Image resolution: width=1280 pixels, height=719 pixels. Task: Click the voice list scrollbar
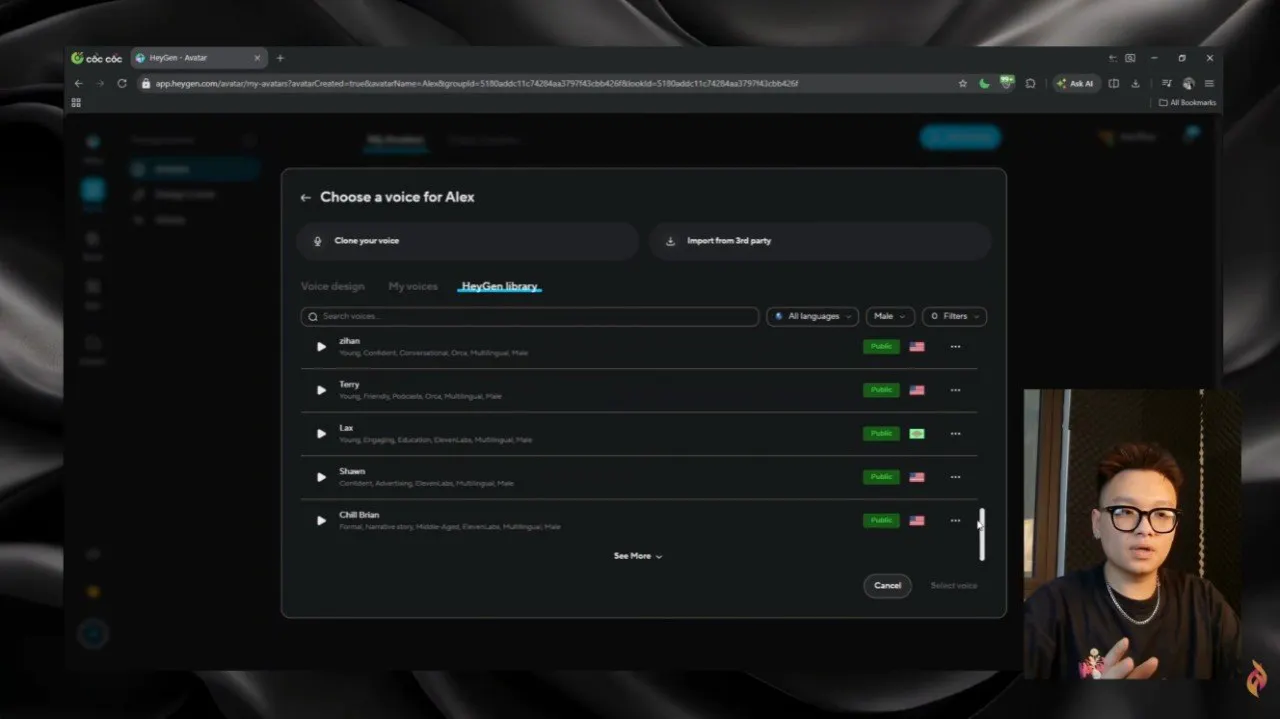pyautogui.click(x=982, y=534)
